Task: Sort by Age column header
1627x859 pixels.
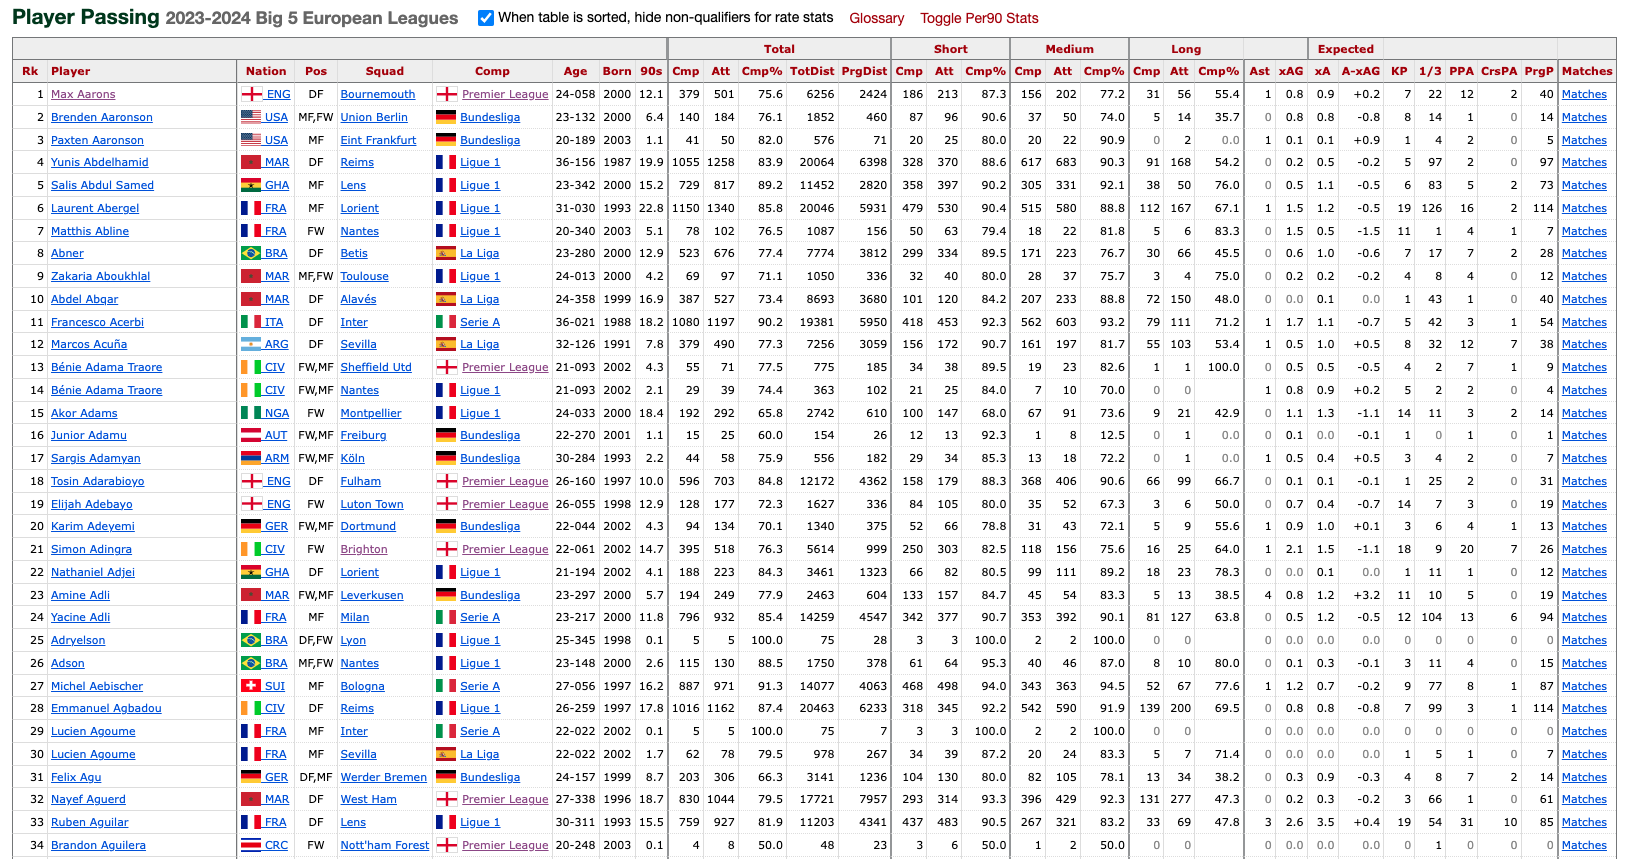Action: click(x=575, y=71)
